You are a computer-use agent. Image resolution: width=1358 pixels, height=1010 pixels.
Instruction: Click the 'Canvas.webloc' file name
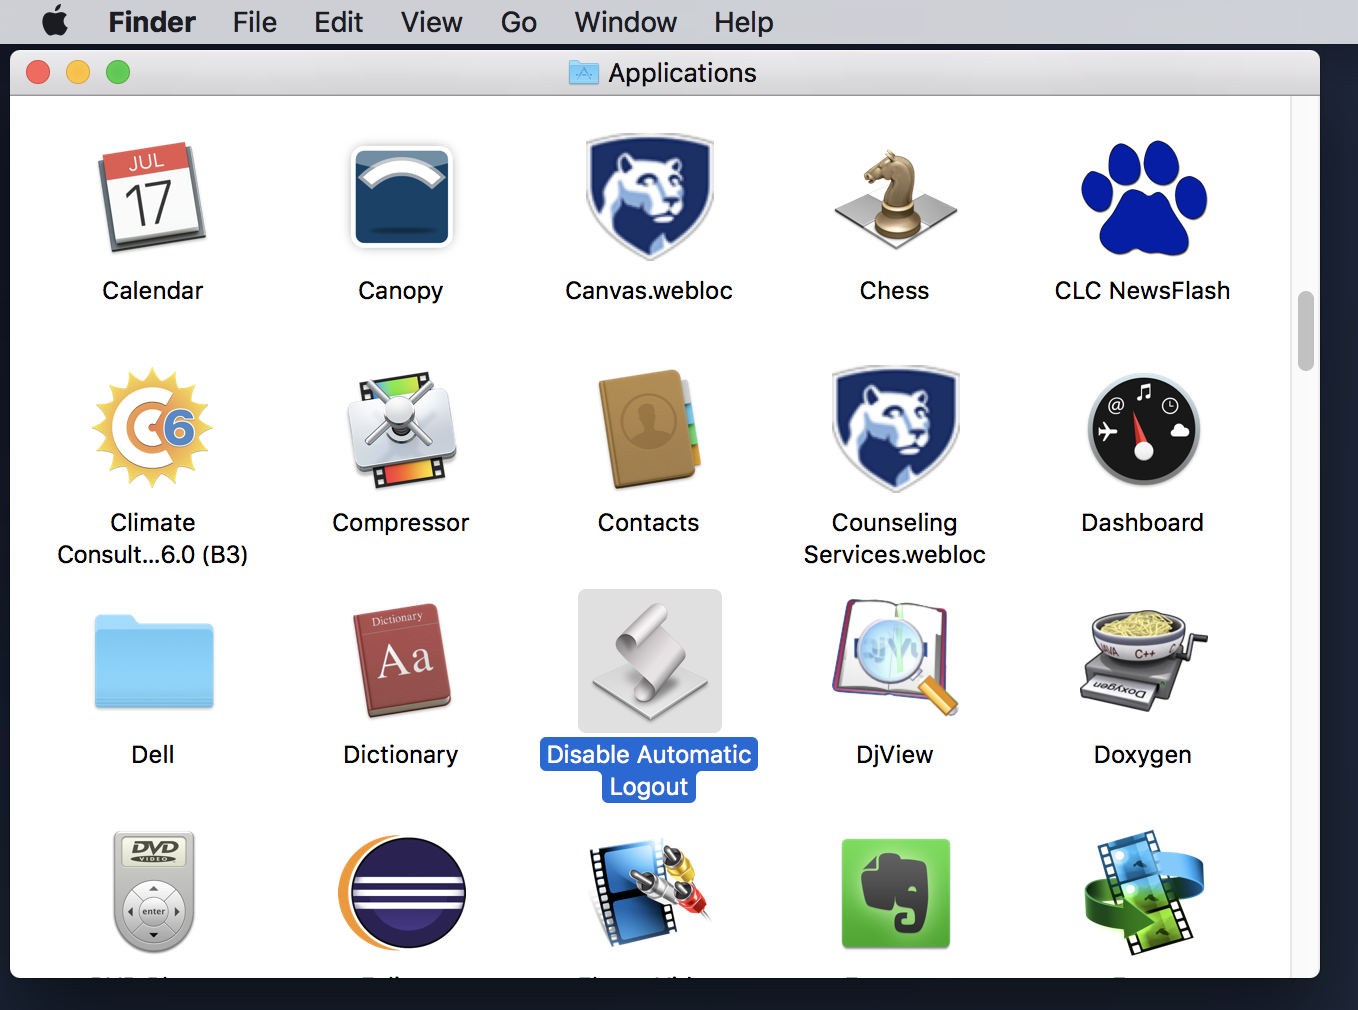[x=649, y=291]
